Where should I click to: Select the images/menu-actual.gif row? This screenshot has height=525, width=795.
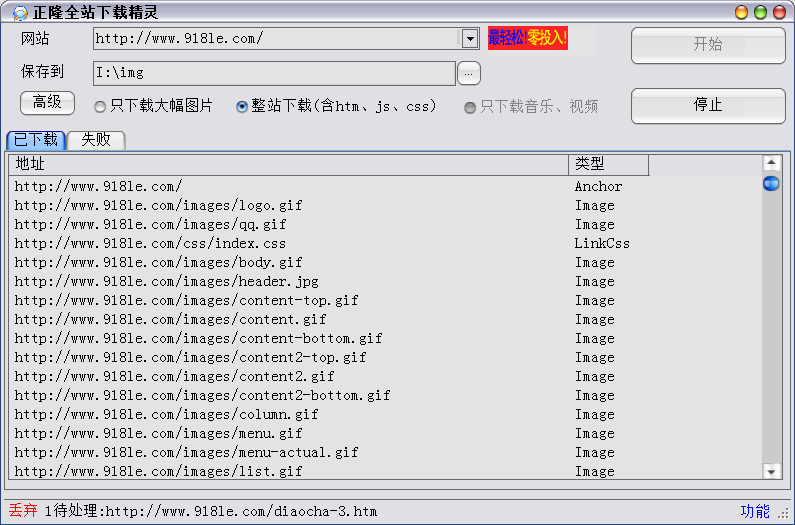(385, 452)
